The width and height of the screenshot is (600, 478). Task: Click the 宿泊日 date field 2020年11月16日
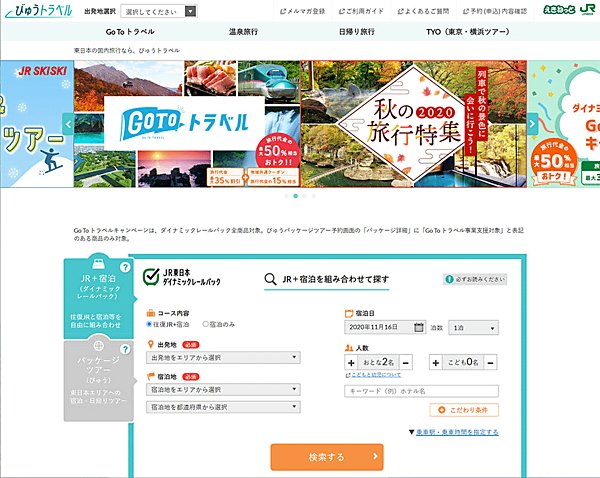(385, 327)
